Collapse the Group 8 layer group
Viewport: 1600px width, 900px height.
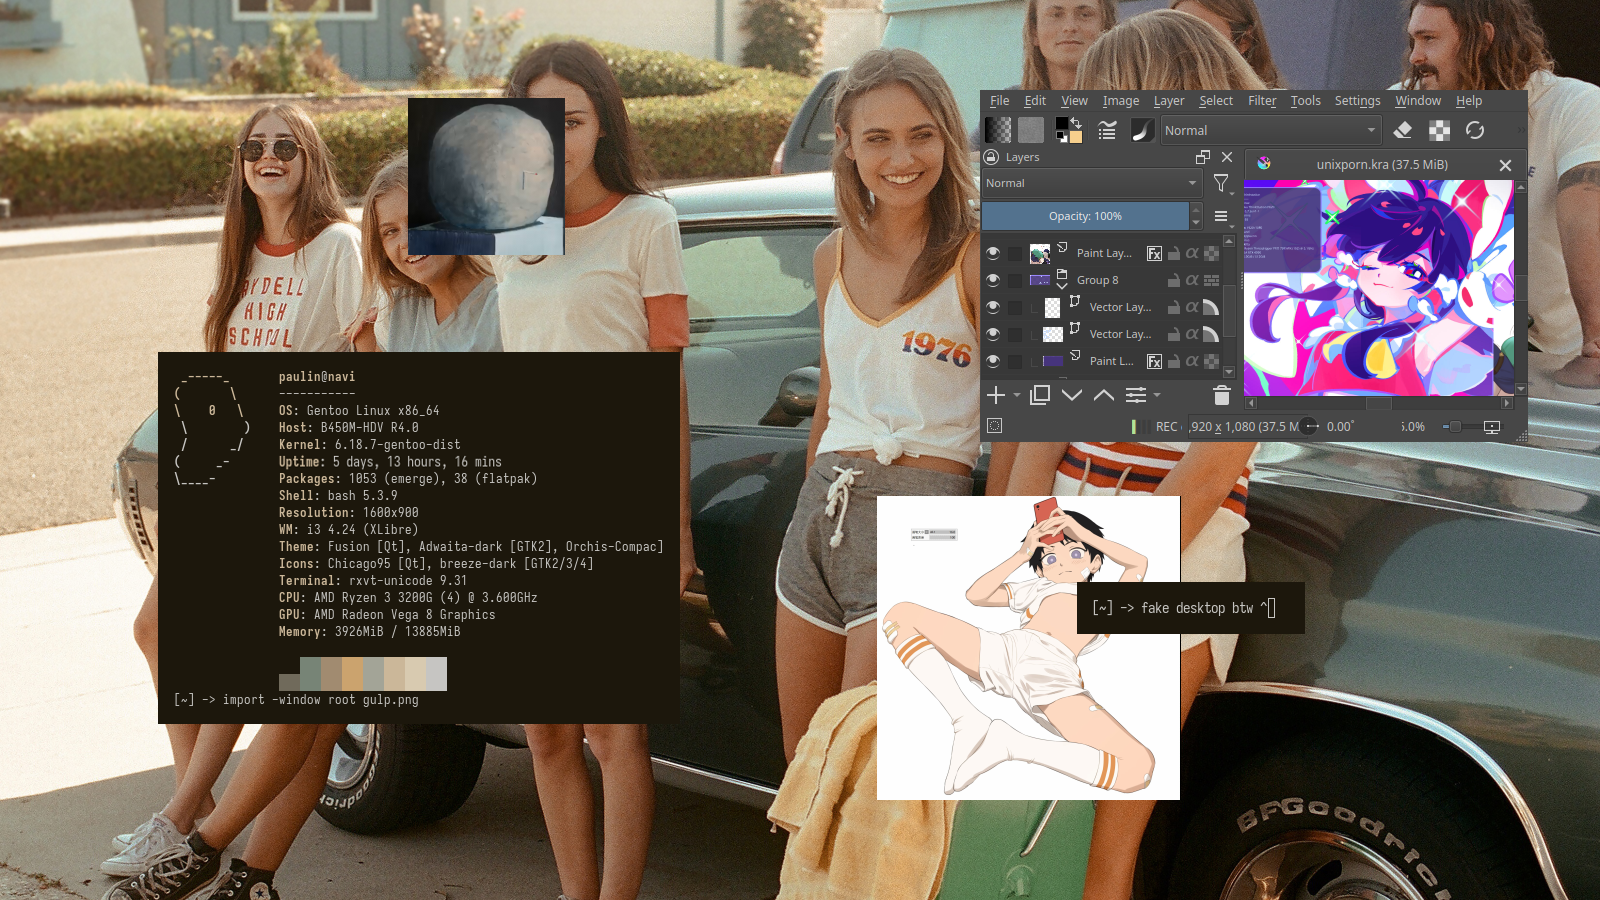click(x=1062, y=286)
